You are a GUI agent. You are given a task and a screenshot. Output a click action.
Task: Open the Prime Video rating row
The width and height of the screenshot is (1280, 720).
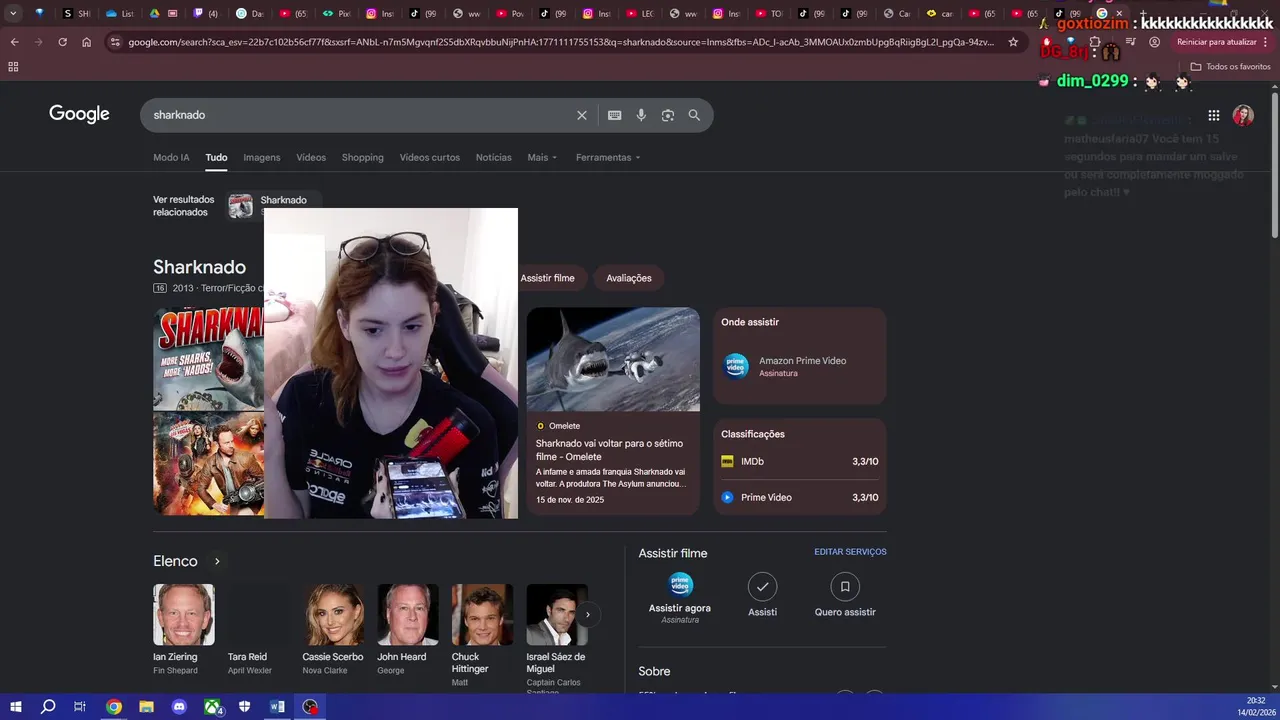click(x=800, y=497)
